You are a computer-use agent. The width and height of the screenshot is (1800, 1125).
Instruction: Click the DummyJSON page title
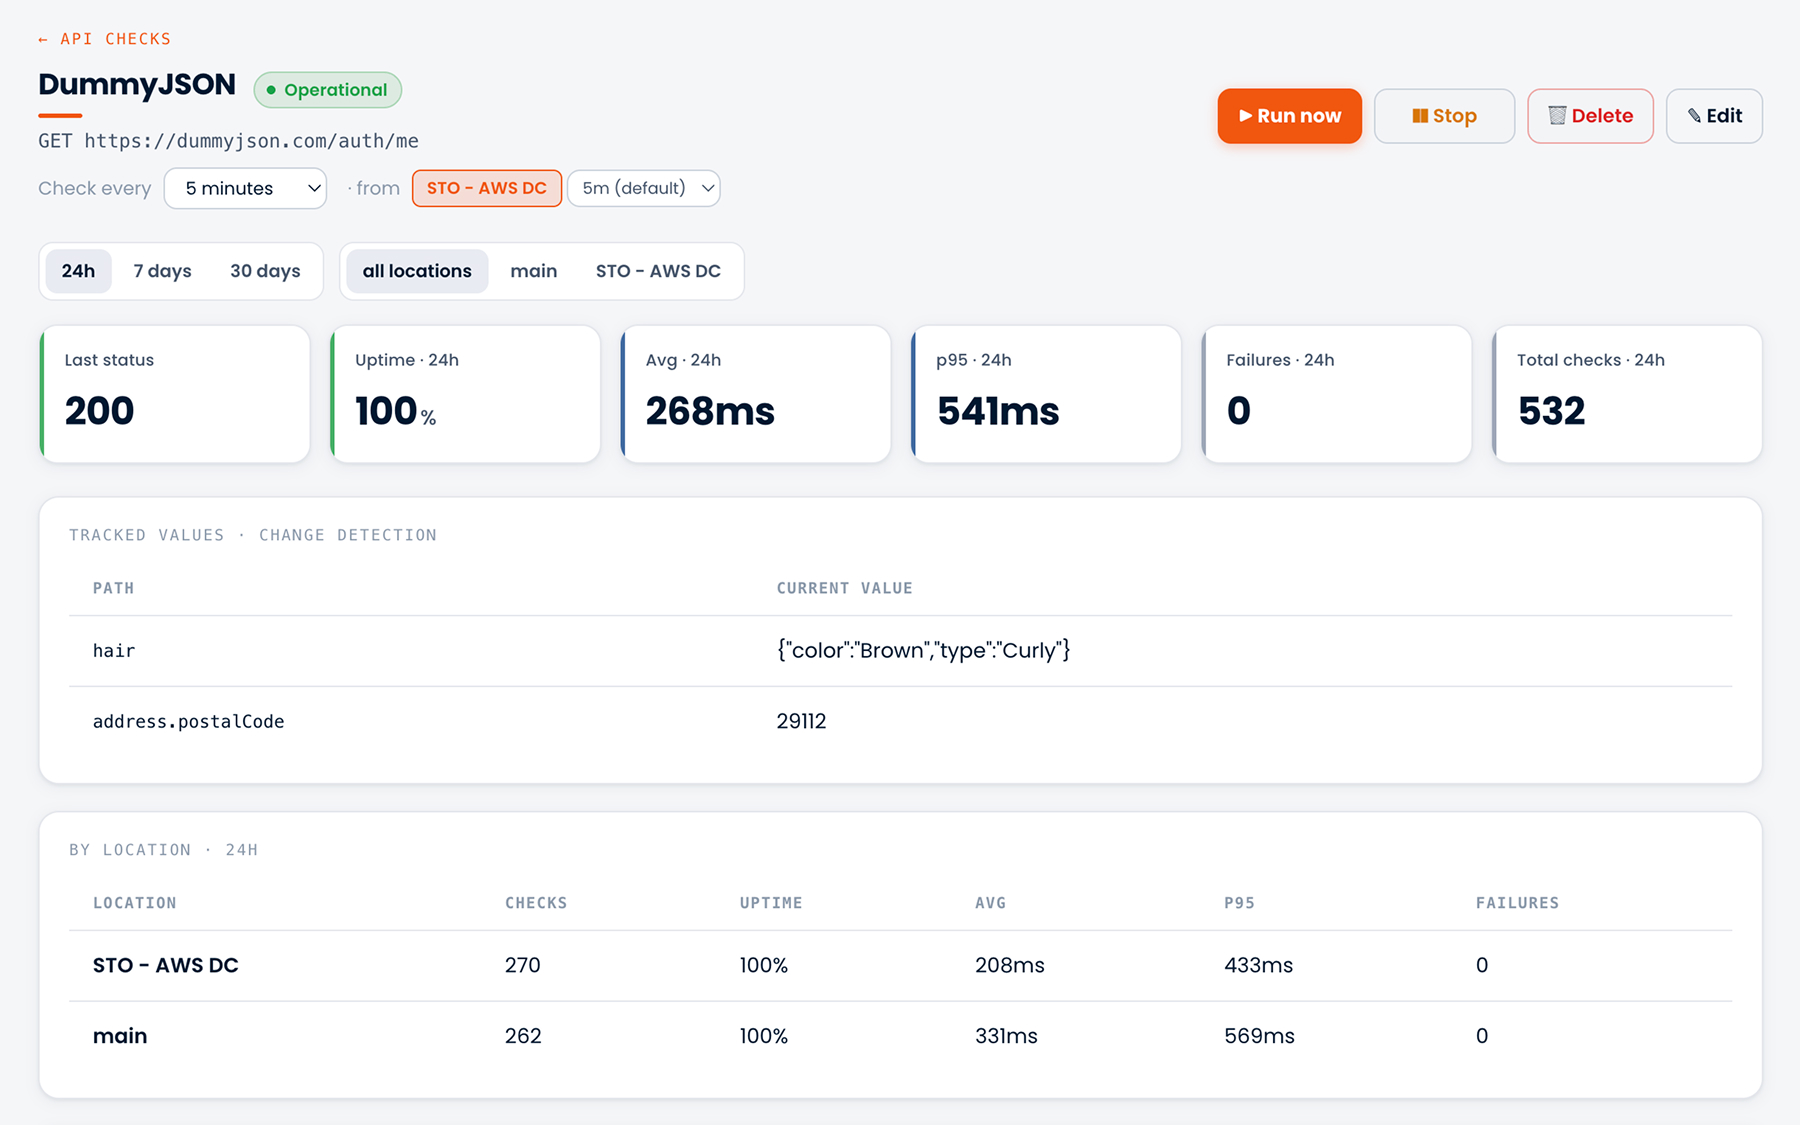tap(137, 85)
